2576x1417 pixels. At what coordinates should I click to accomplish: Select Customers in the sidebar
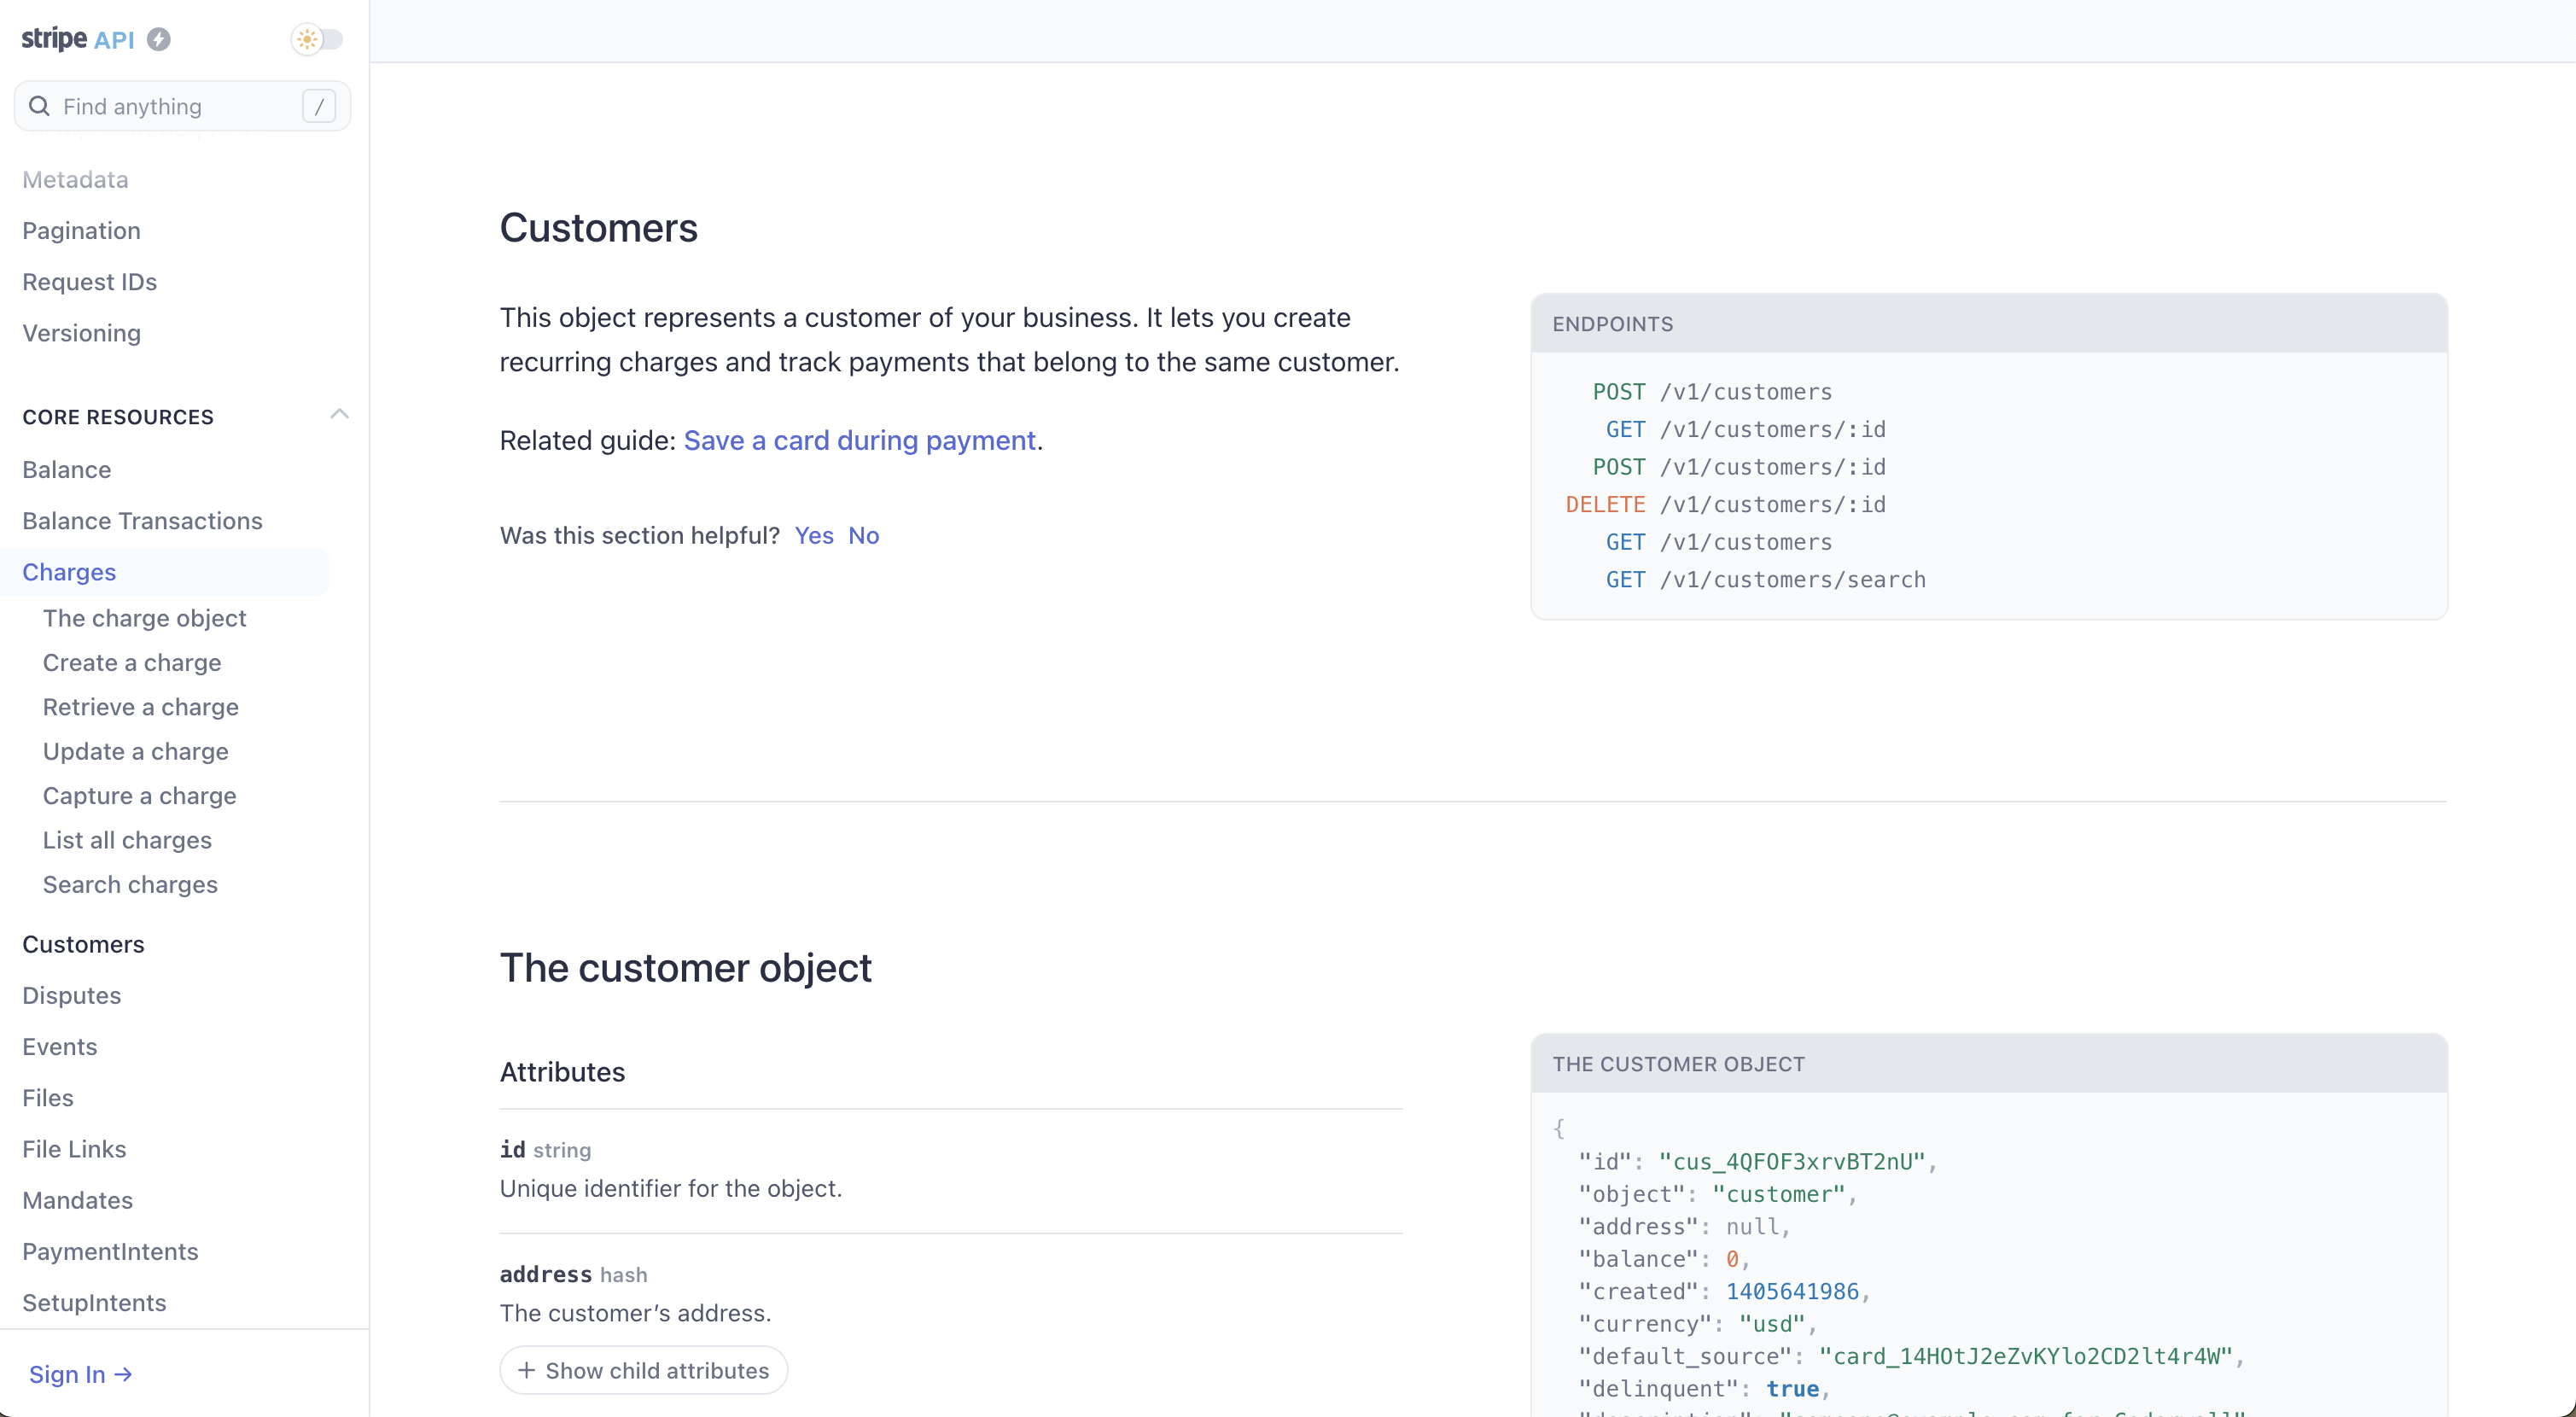(83, 944)
